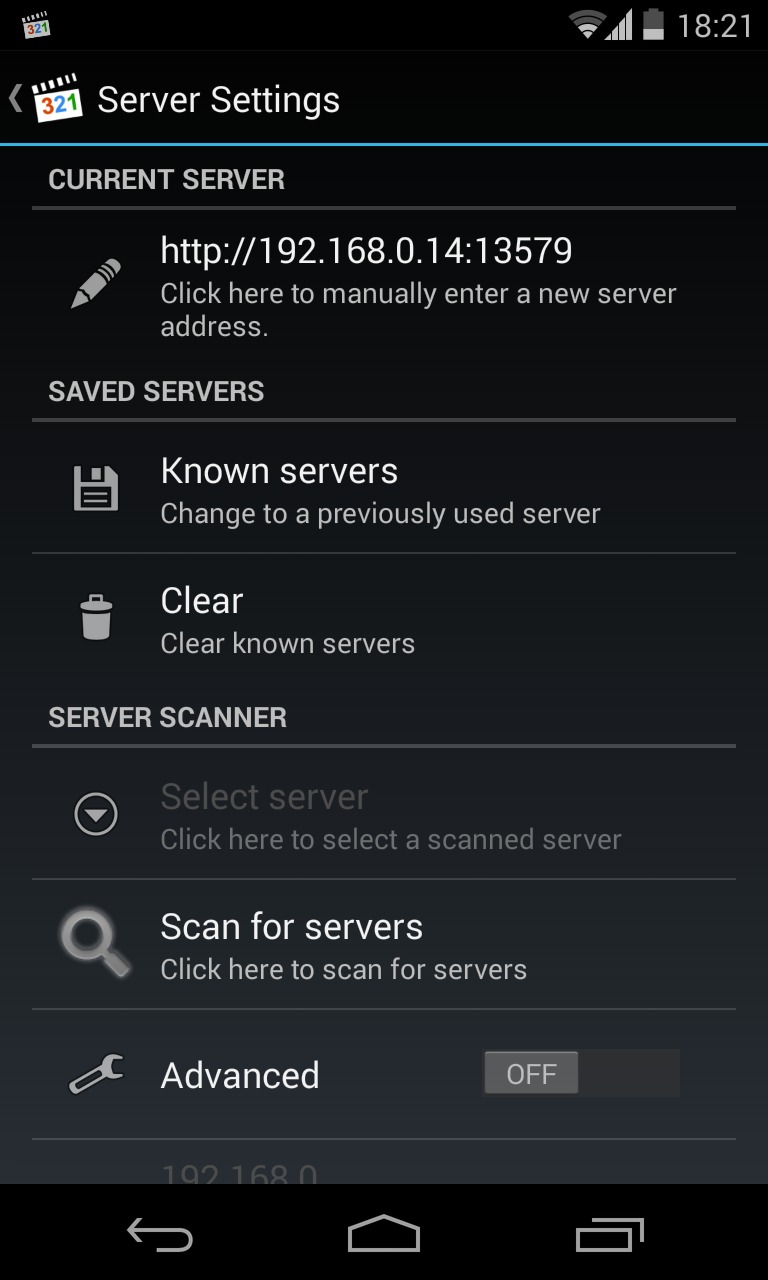Open the Select server dropdown circle arrow

[96, 814]
